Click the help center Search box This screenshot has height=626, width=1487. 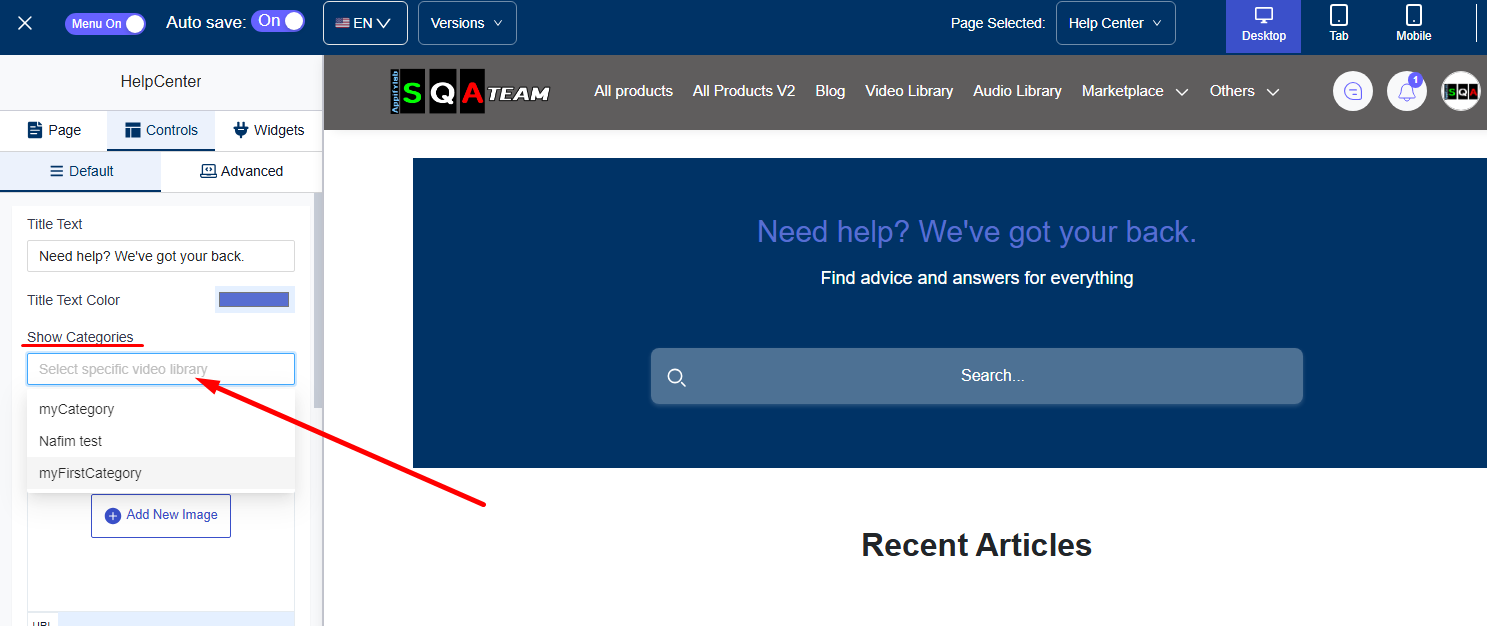click(977, 376)
